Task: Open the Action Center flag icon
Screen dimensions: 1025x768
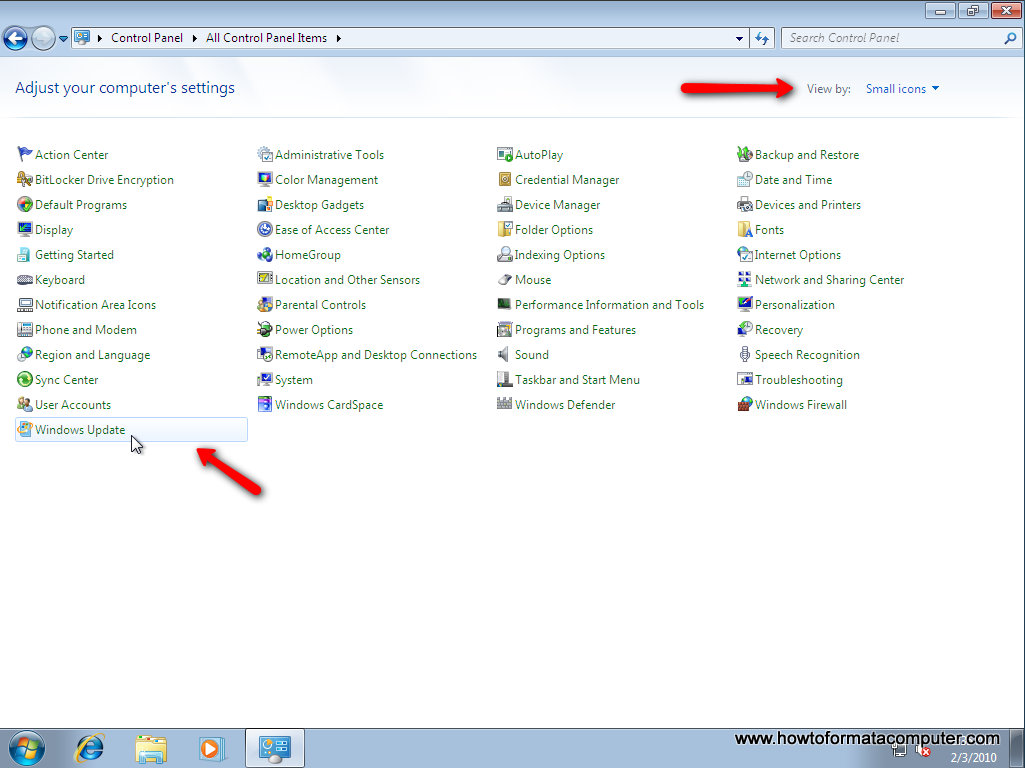Action: pos(25,154)
